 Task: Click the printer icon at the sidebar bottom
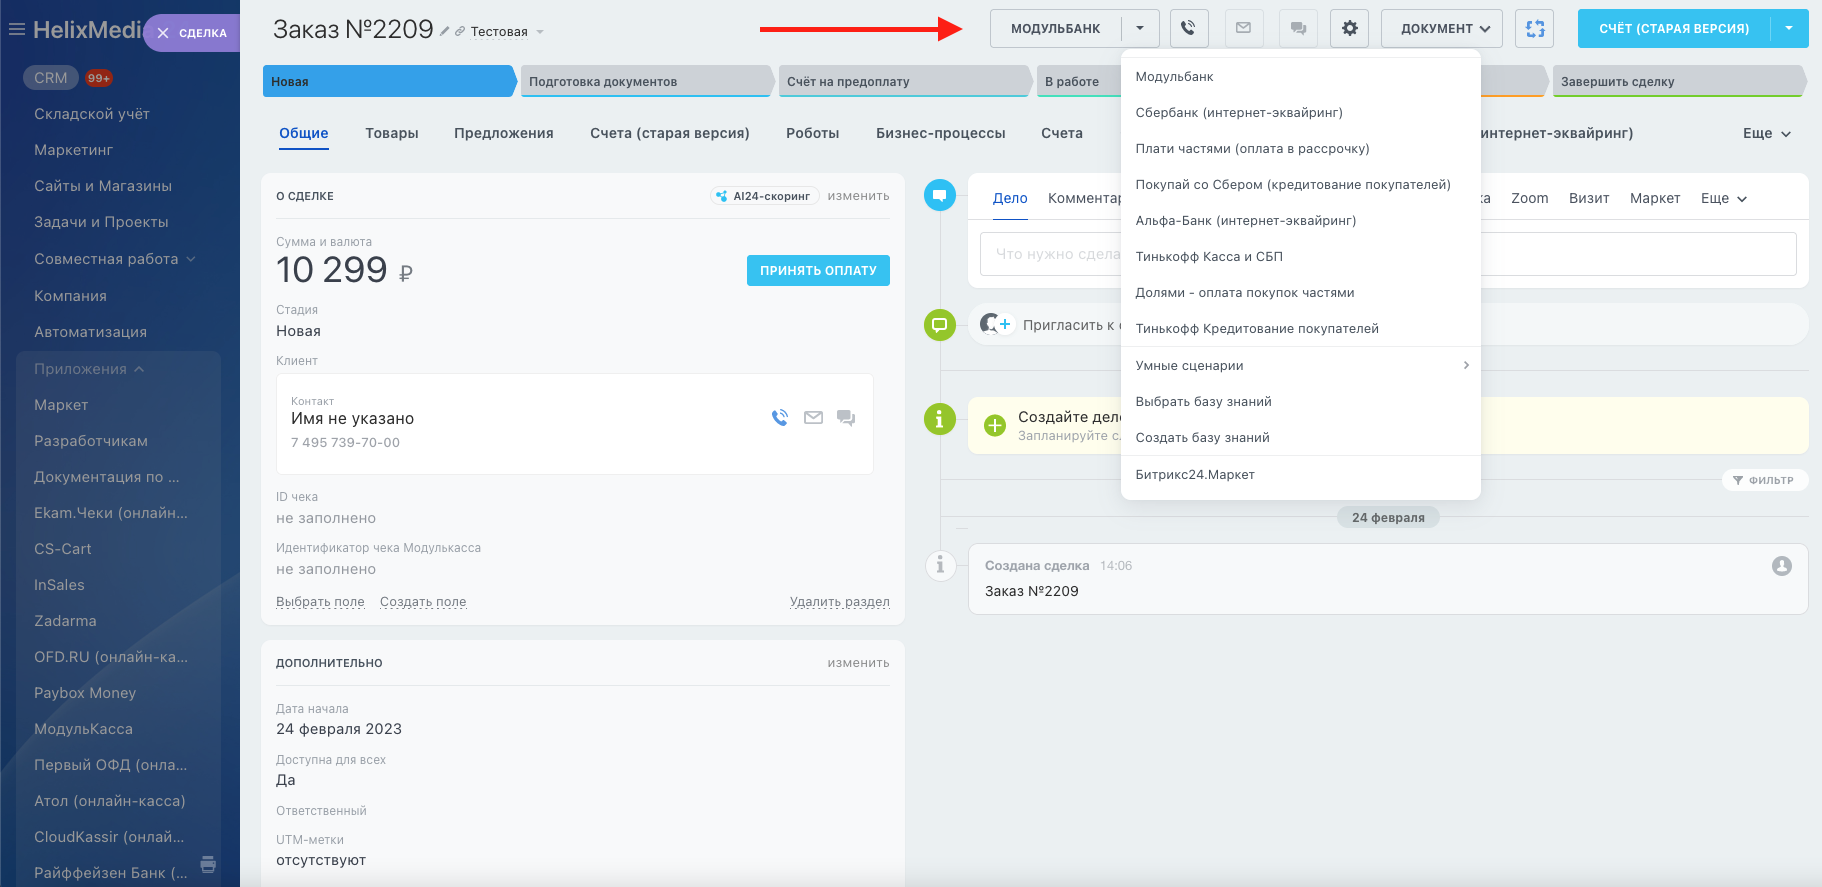coord(208,864)
